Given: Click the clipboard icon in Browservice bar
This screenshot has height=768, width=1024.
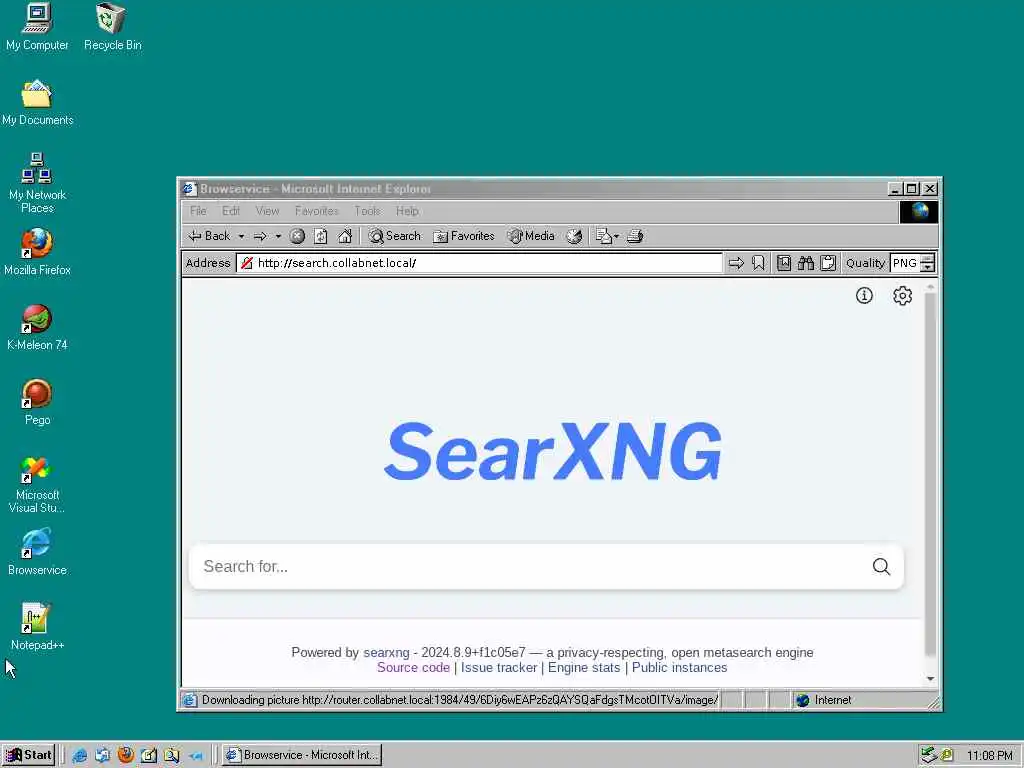Looking at the screenshot, I should tap(828, 263).
